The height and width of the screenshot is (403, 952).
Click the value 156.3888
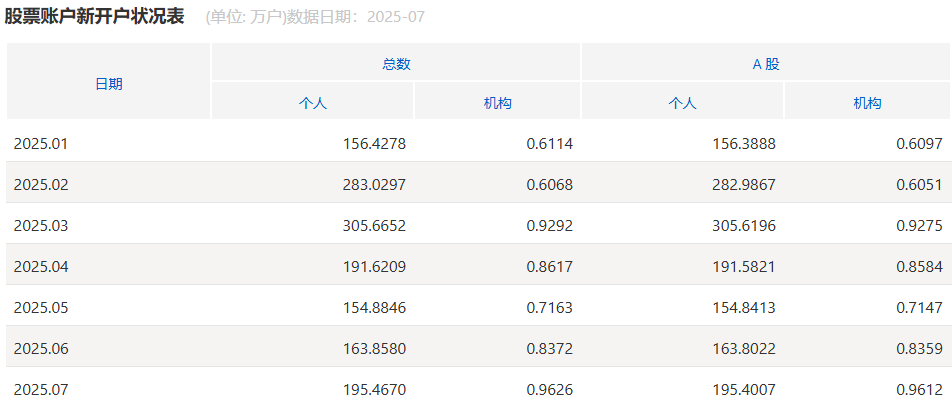(x=744, y=144)
